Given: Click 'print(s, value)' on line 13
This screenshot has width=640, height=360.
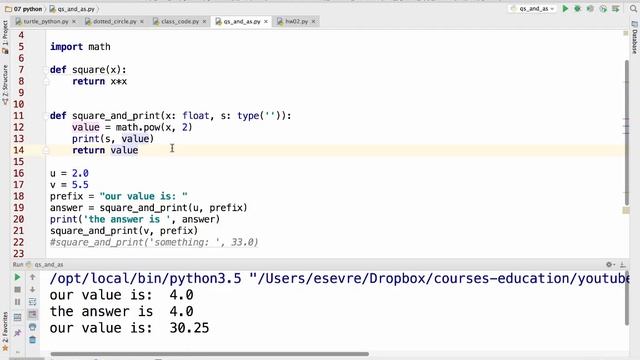Looking at the screenshot, I should coord(113,139).
